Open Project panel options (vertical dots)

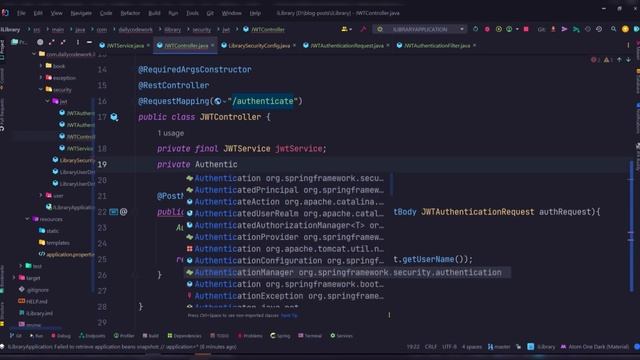click(78, 42)
